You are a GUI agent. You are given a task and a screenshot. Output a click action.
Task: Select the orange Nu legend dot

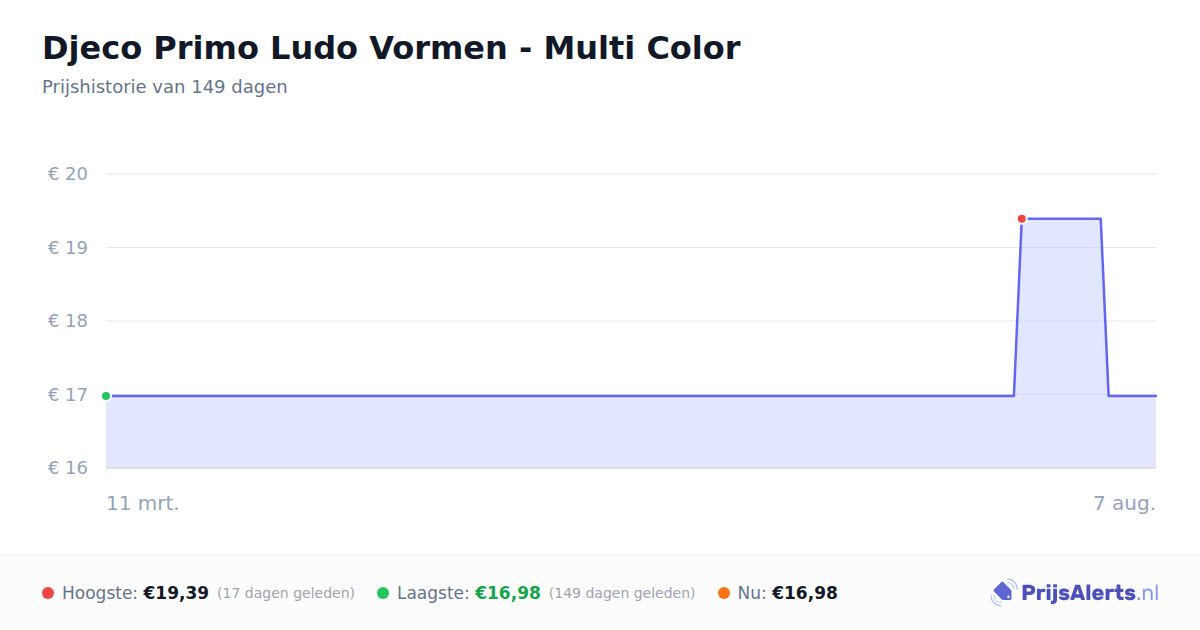point(724,593)
